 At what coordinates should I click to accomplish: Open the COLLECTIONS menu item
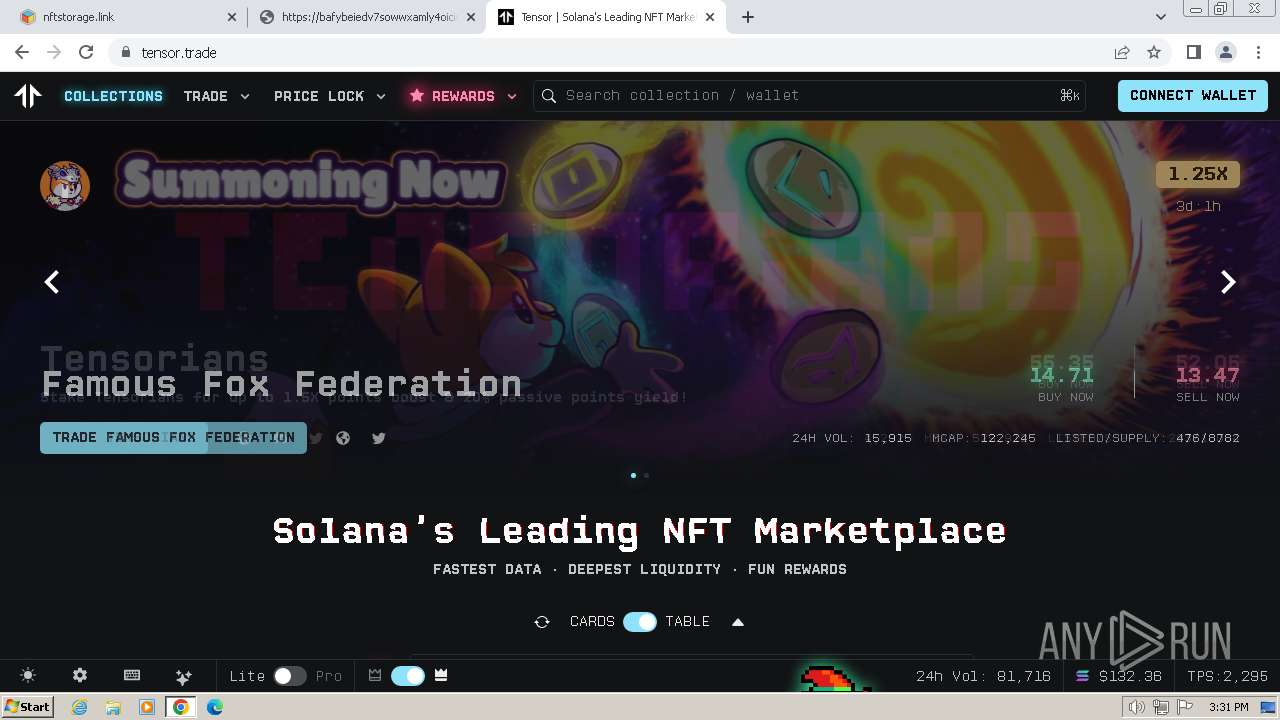[113, 96]
